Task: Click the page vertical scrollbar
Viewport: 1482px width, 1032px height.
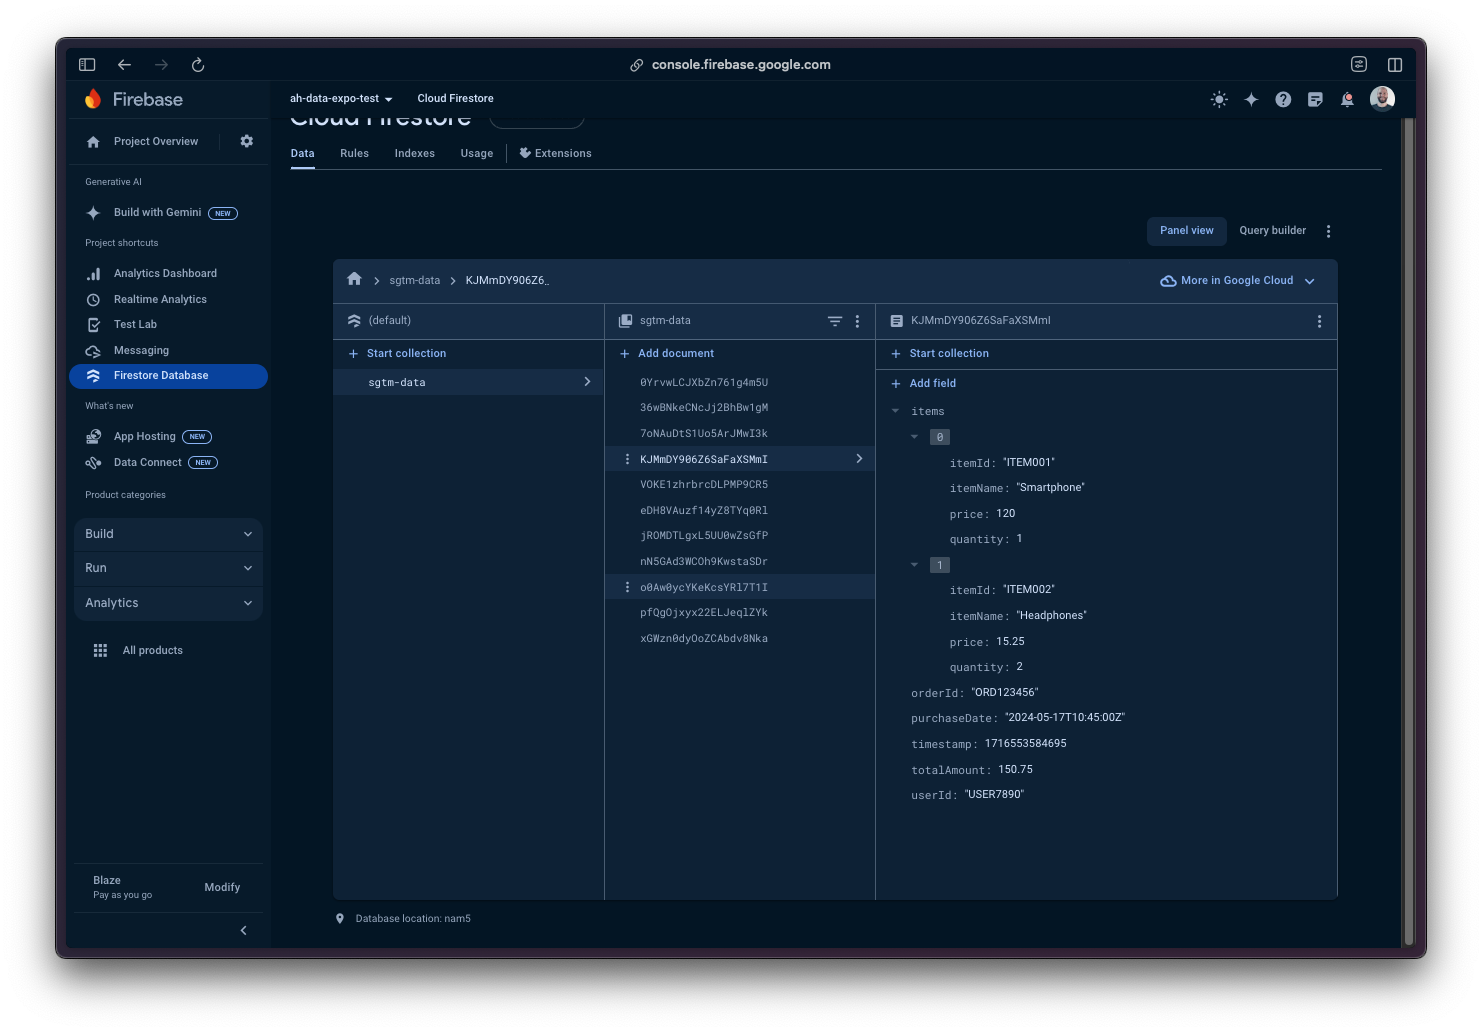Action: click(x=1408, y=530)
